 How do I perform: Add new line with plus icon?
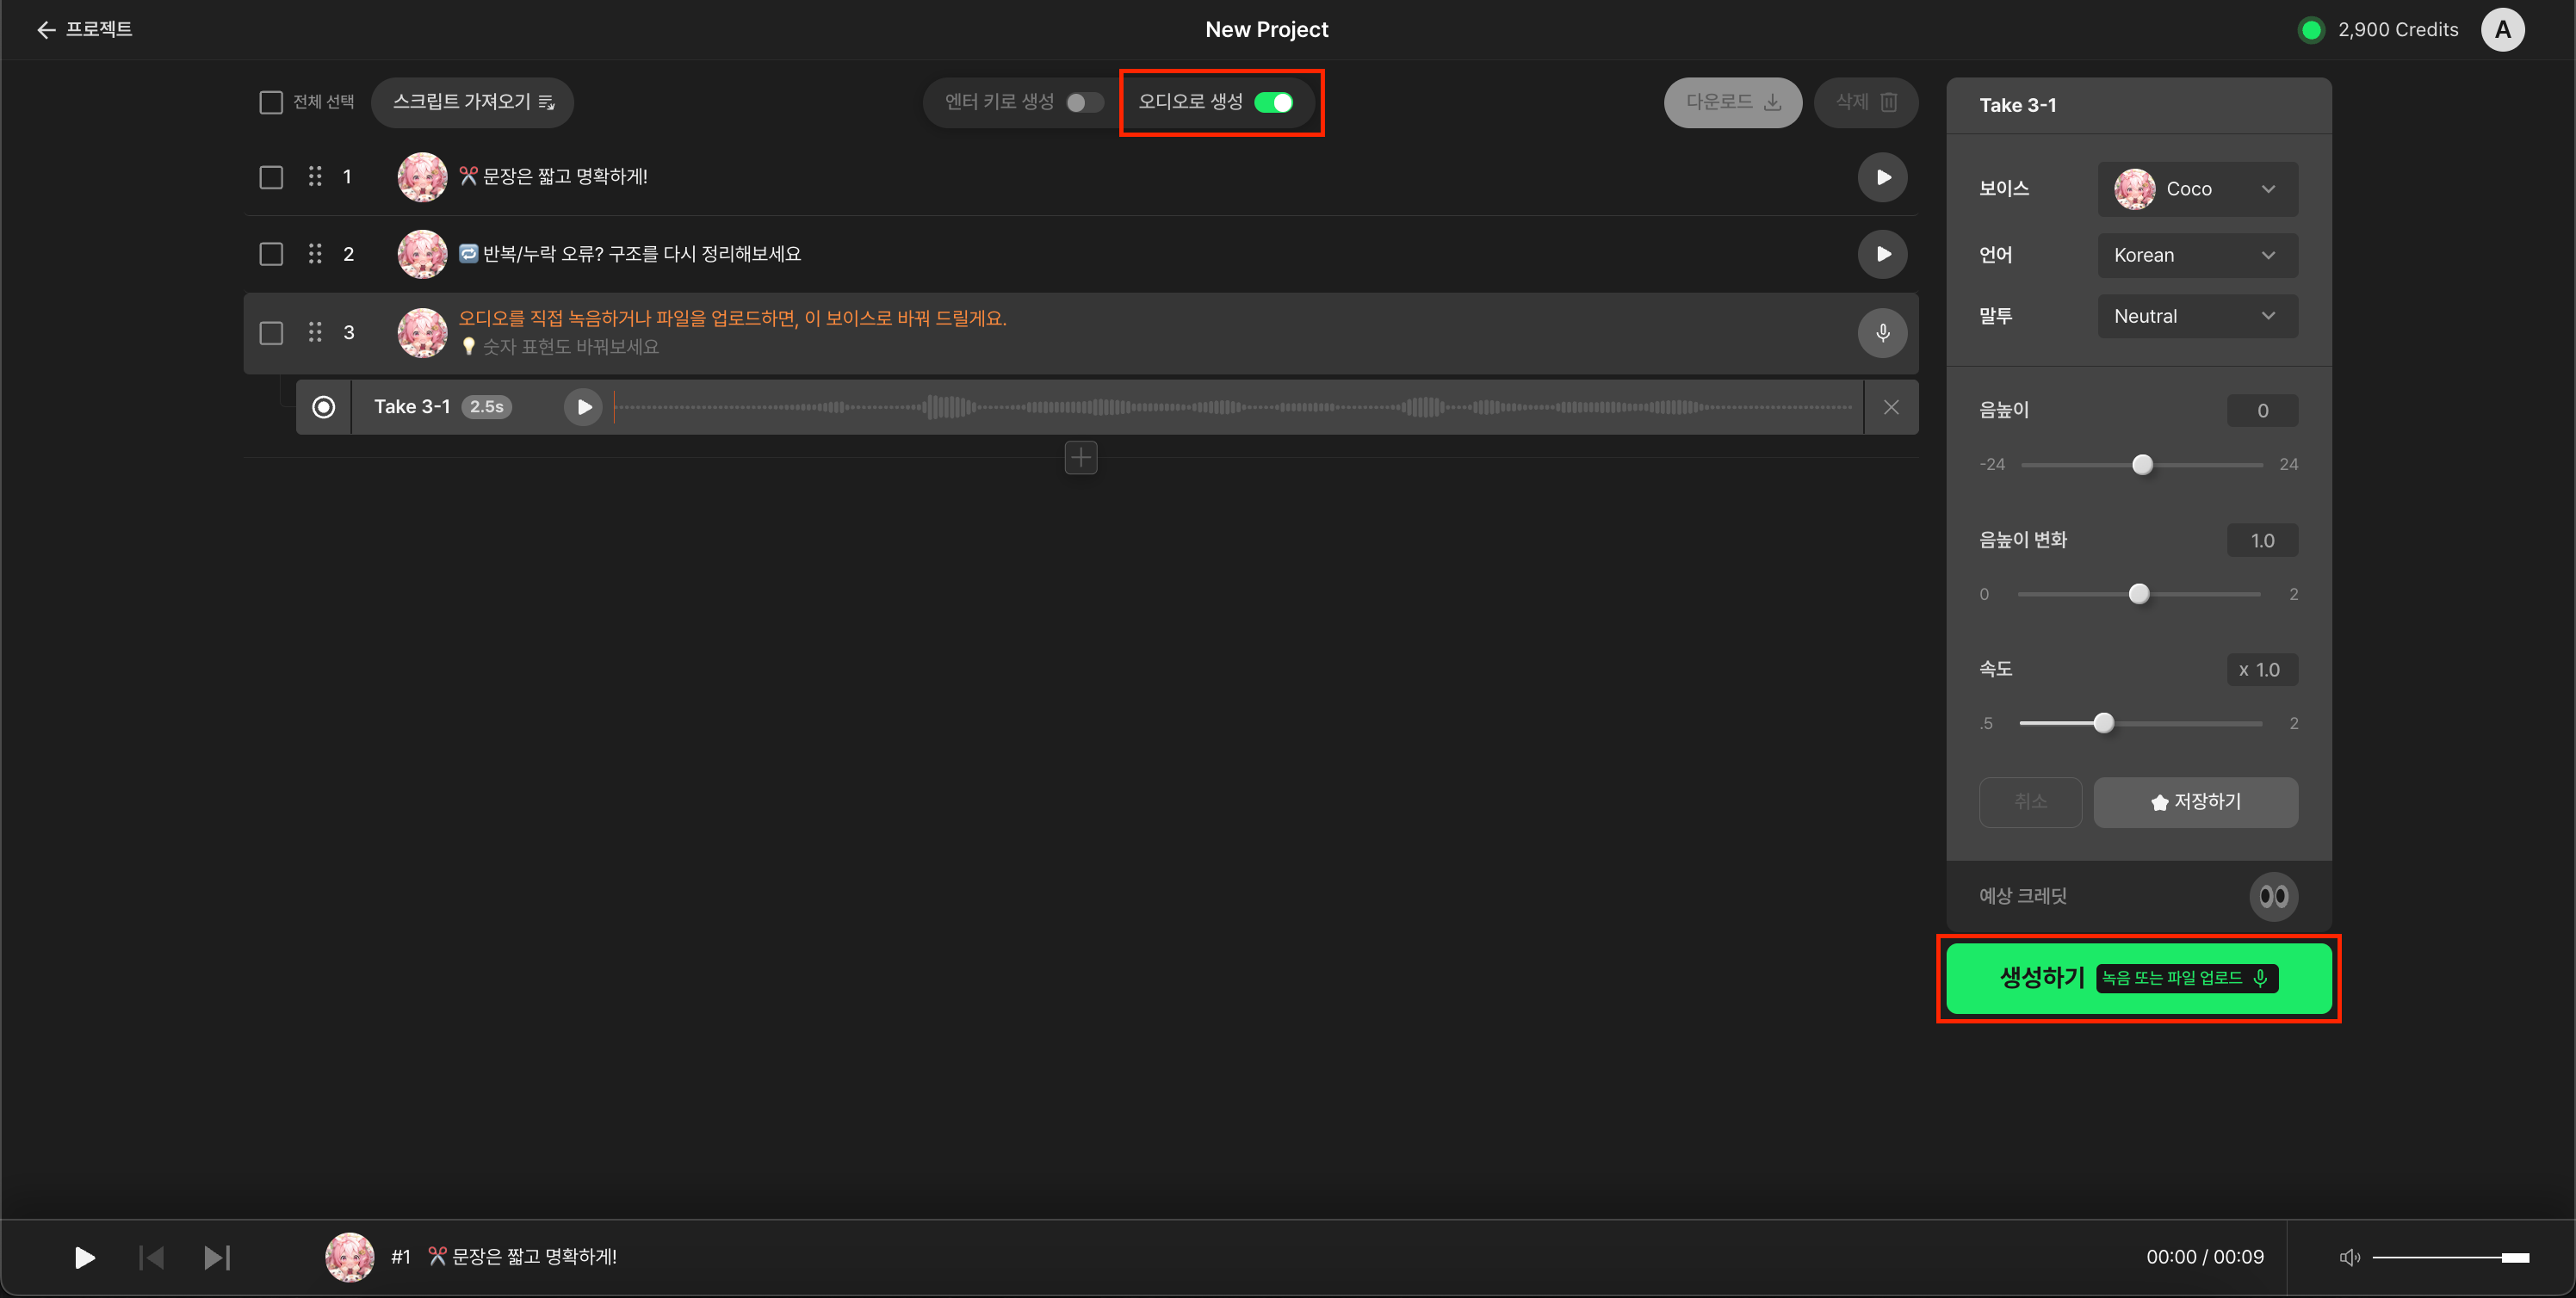tap(1080, 458)
